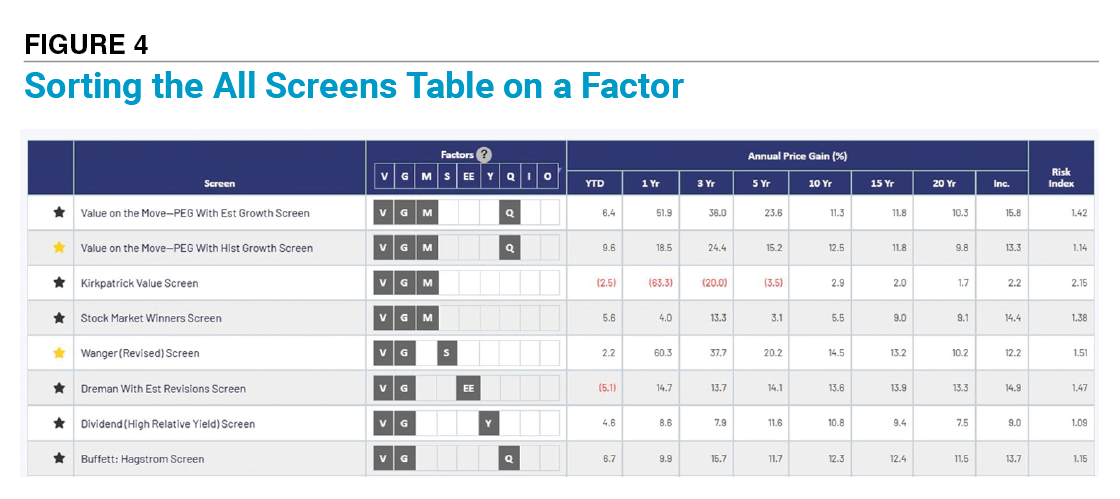Click the S factor badge in Wanger row
The image size is (1120, 499).
click(447, 353)
